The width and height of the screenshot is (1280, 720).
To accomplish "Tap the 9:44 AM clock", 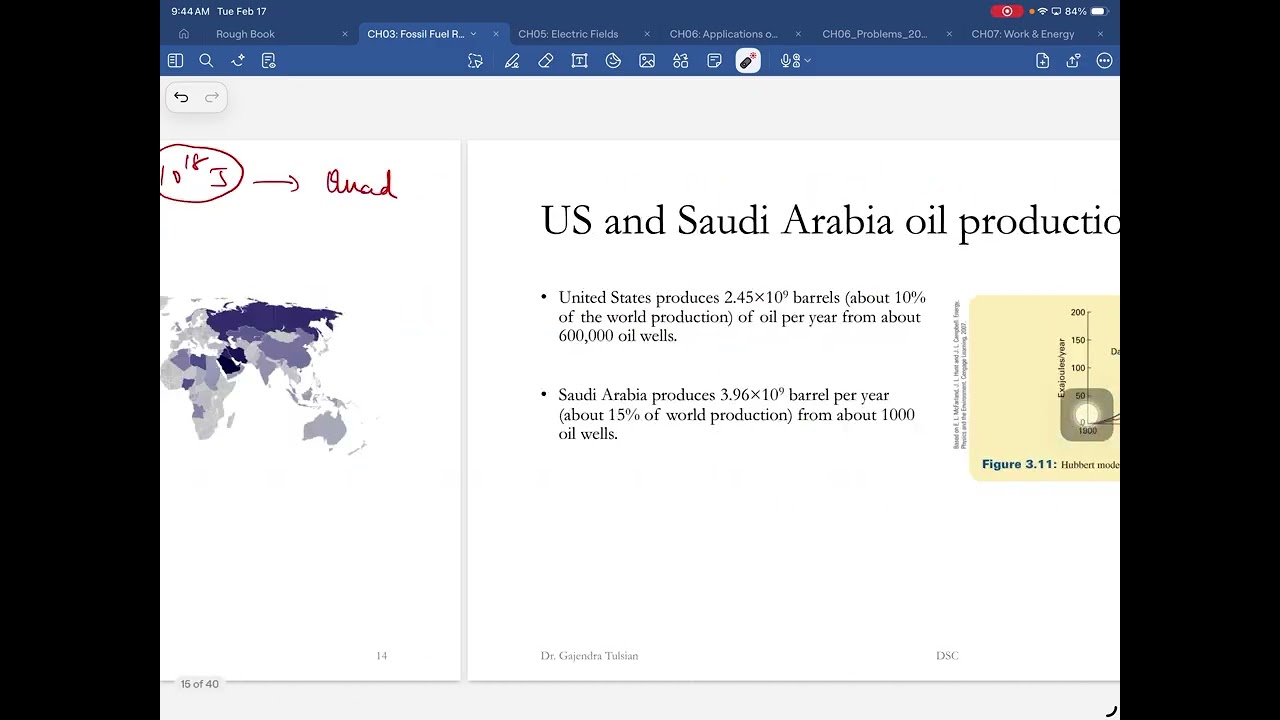I will point(190,11).
